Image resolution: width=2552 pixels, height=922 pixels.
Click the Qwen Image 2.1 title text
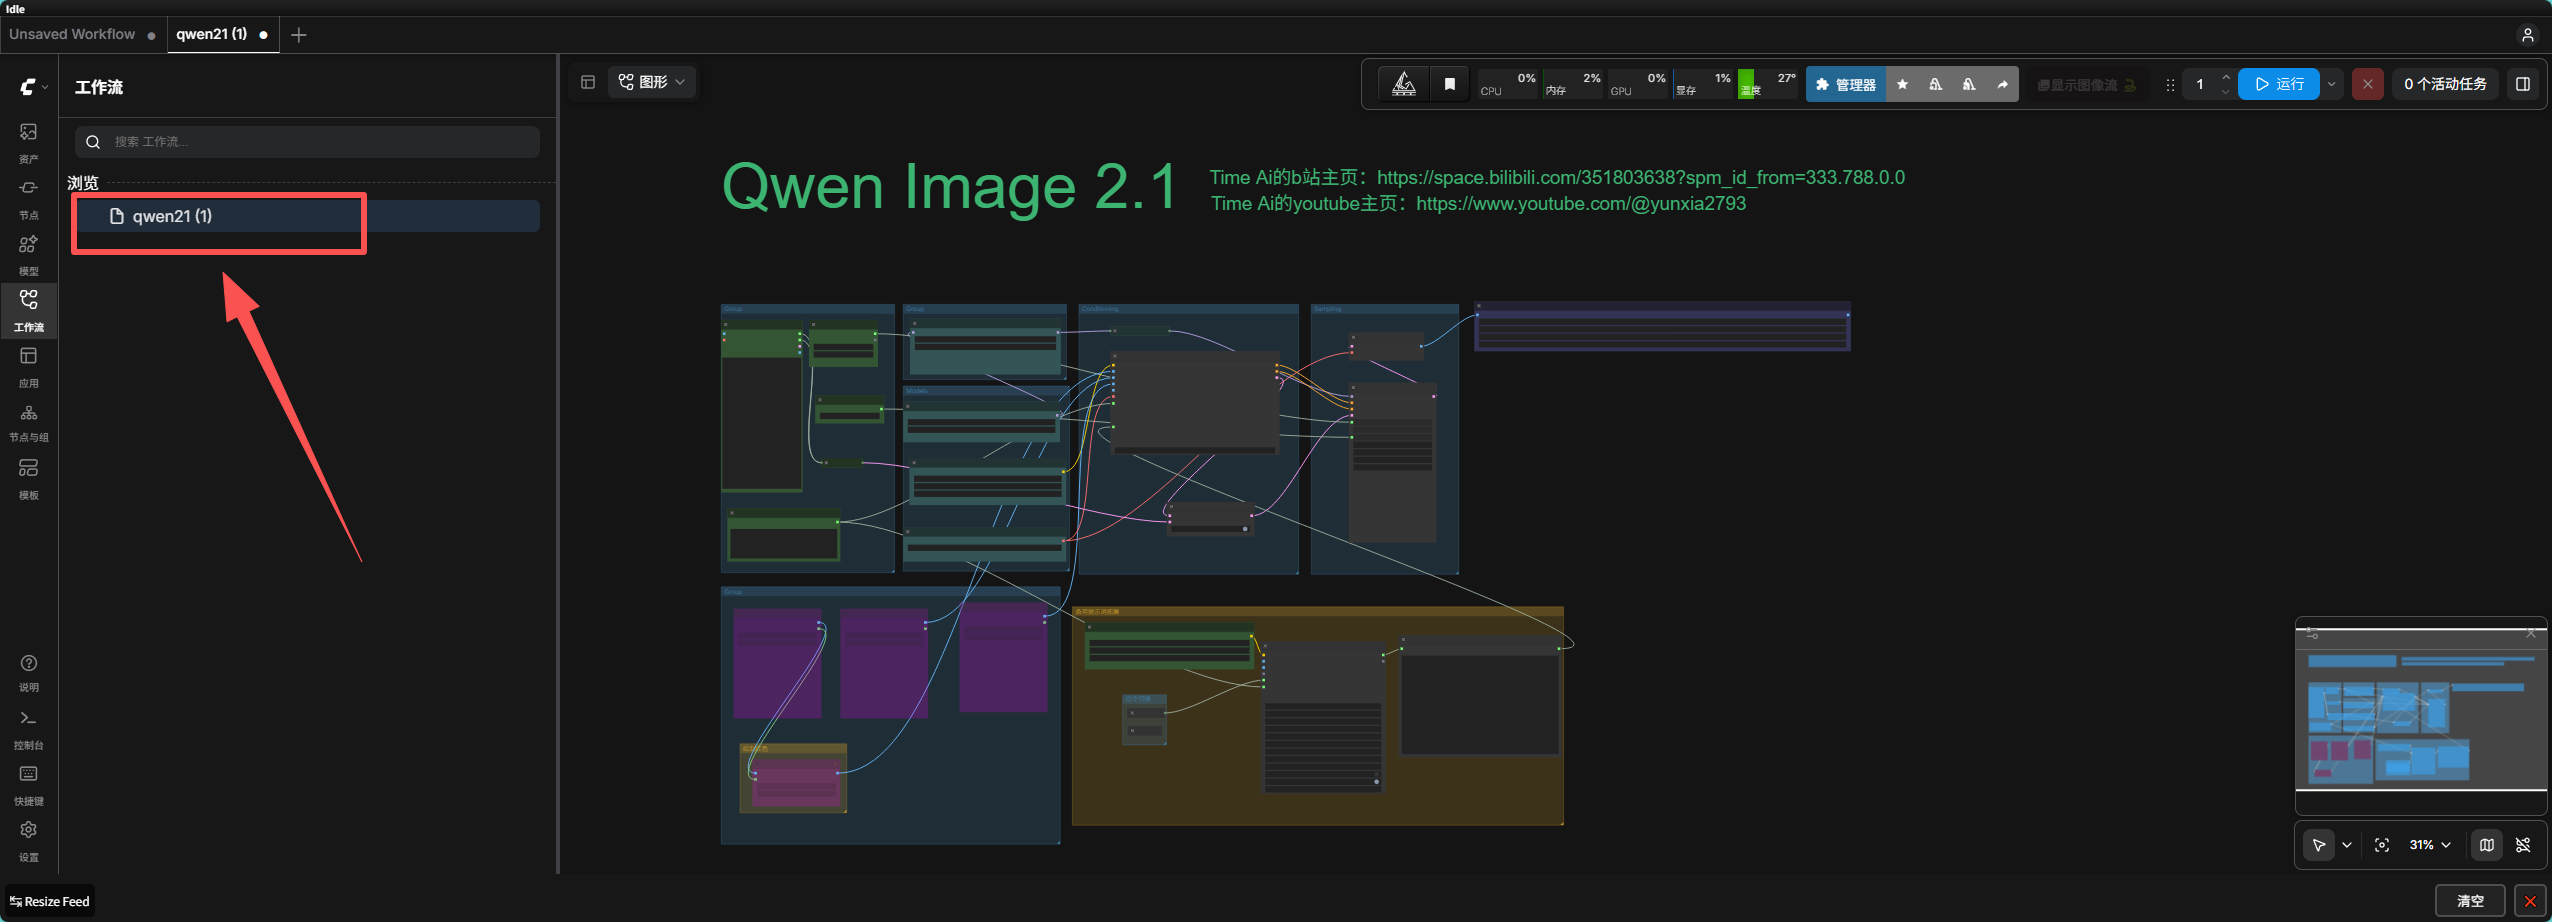click(x=950, y=187)
